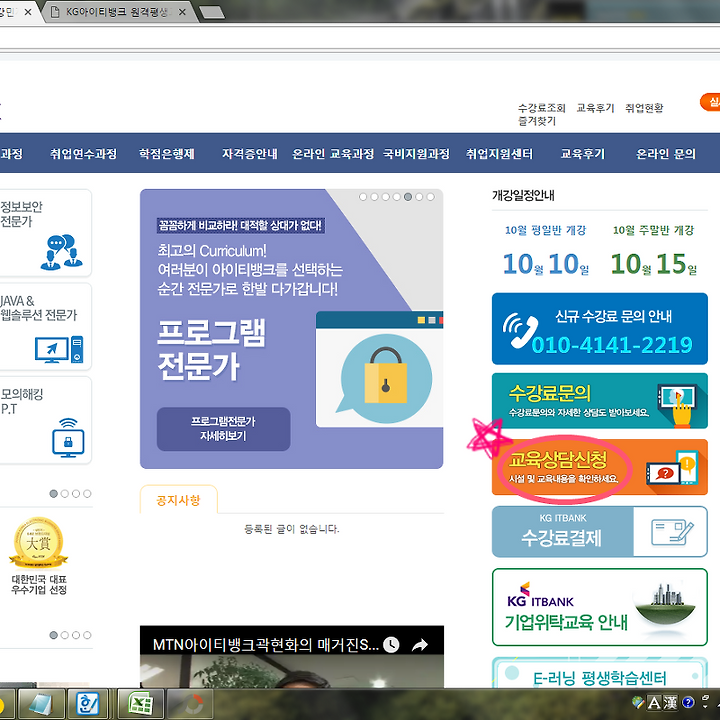720x720 pixels.
Task: Click the phone icon on 신규 수강료 문의 banner
Action: (x=520, y=330)
